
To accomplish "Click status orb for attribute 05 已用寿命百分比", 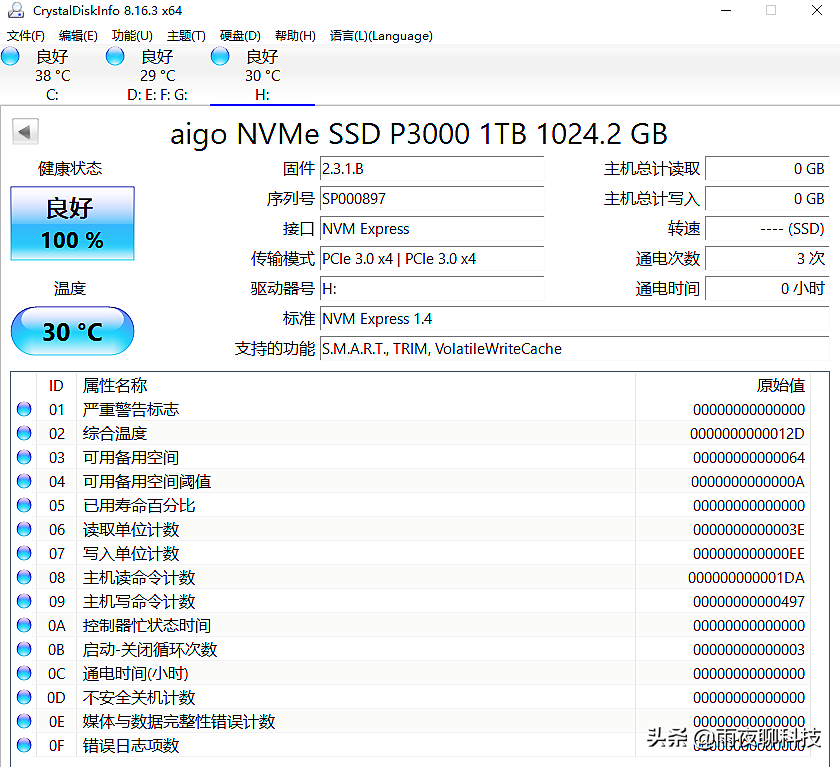I will (x=24, y=505).
